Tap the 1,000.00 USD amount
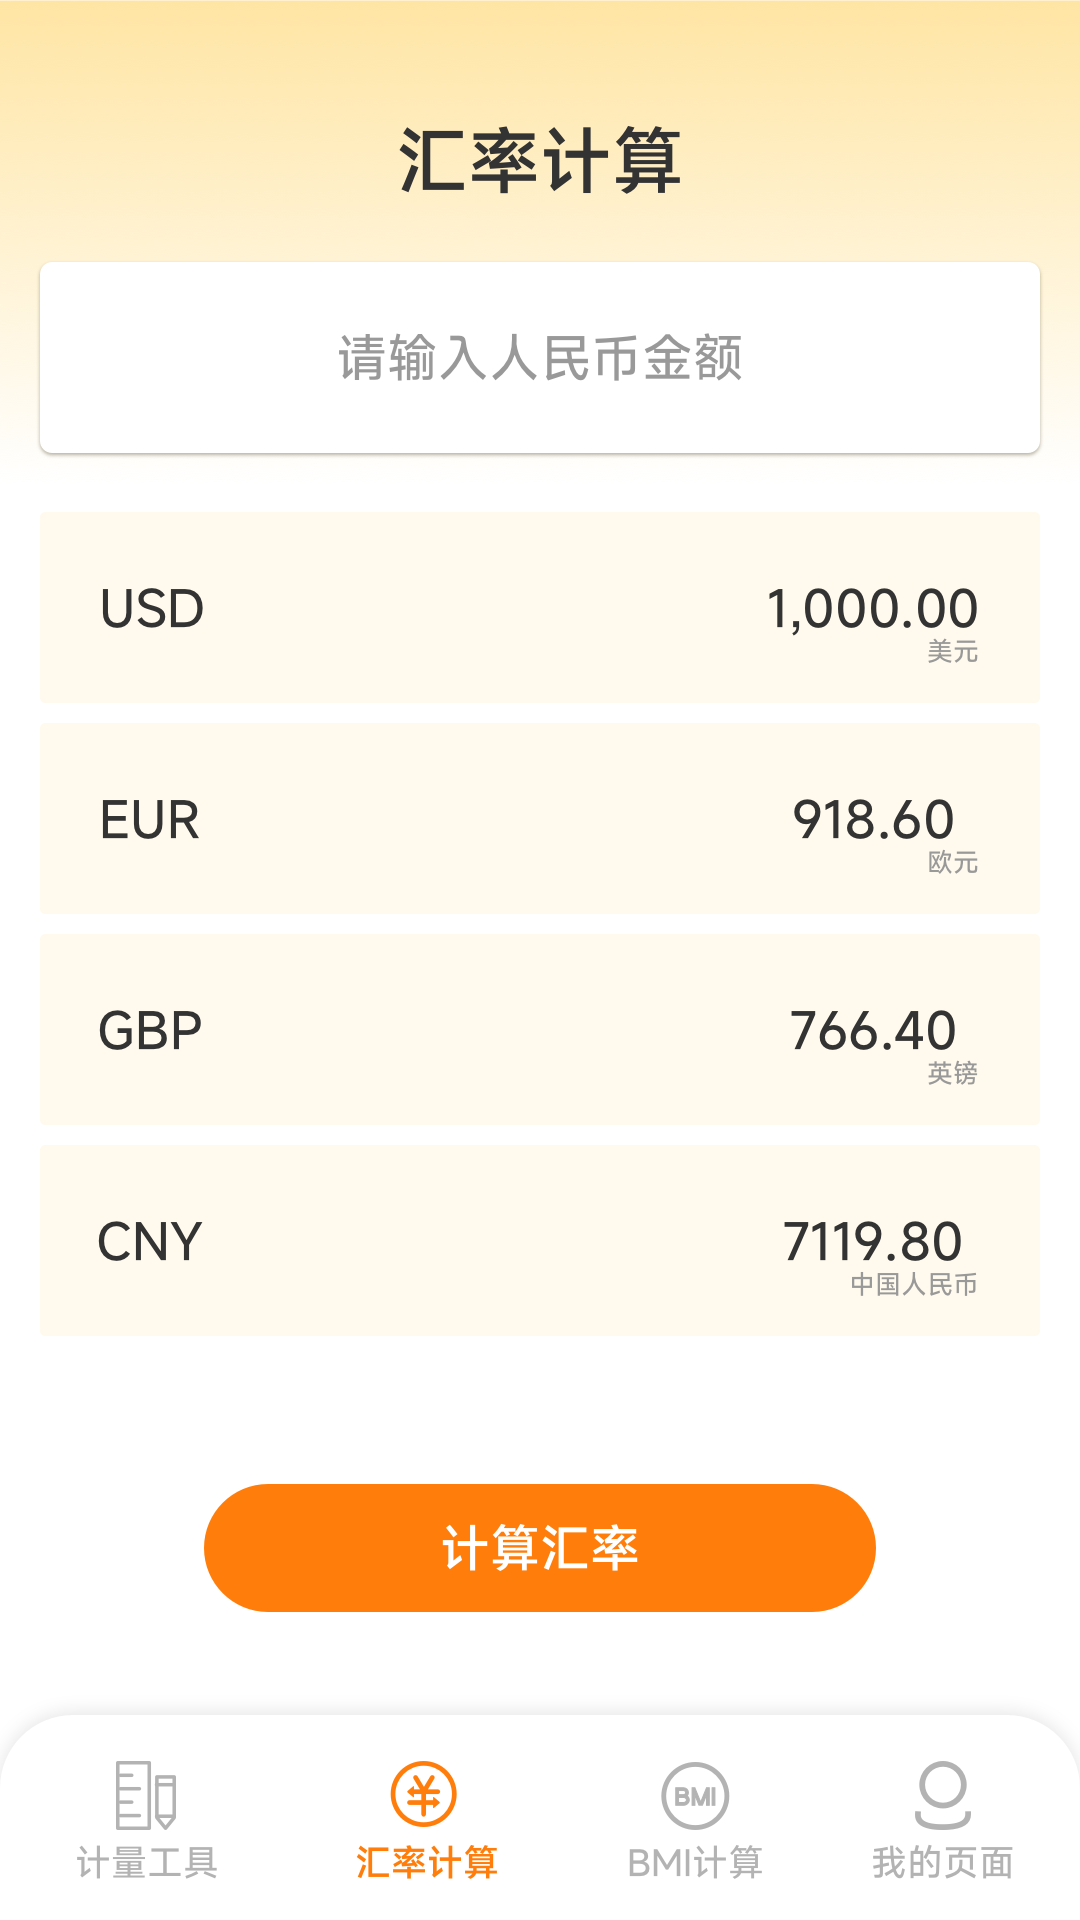 point(872,608)
